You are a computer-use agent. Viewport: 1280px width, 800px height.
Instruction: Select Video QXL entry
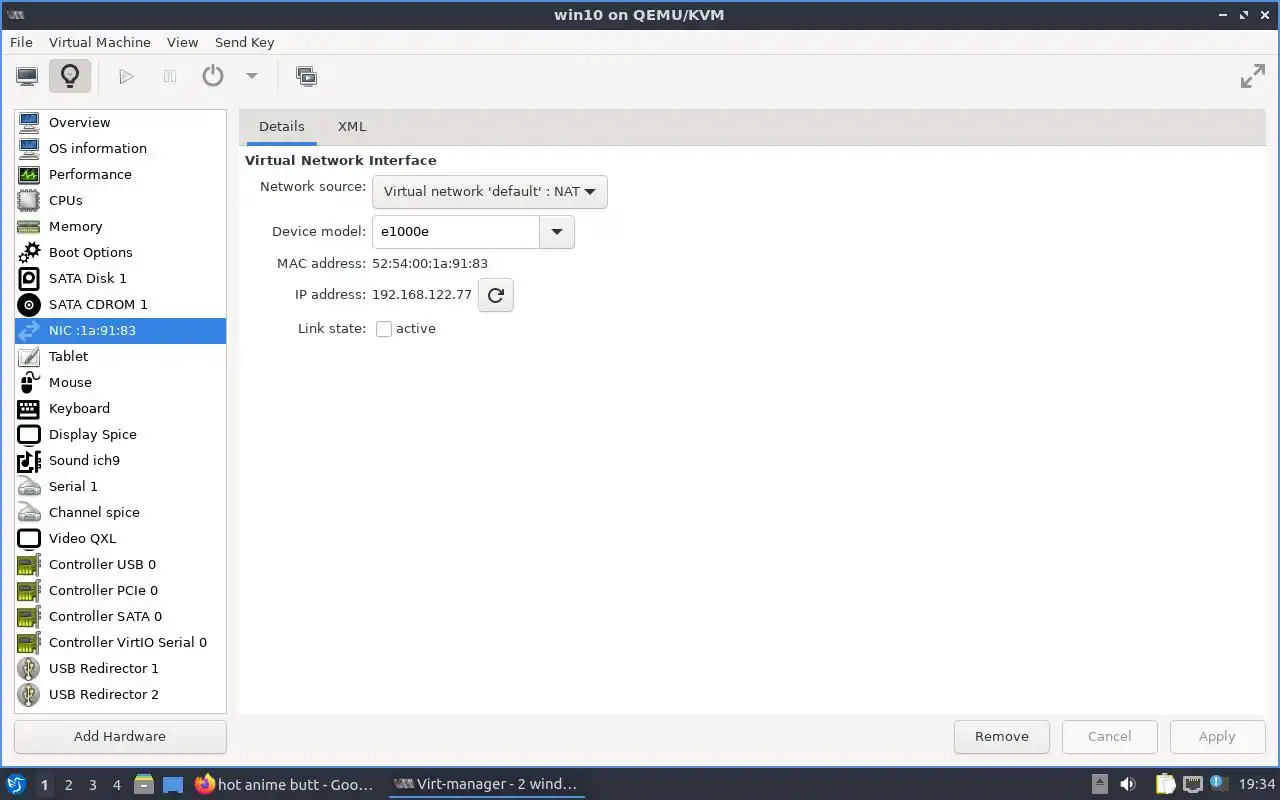[x=120, y=538]
